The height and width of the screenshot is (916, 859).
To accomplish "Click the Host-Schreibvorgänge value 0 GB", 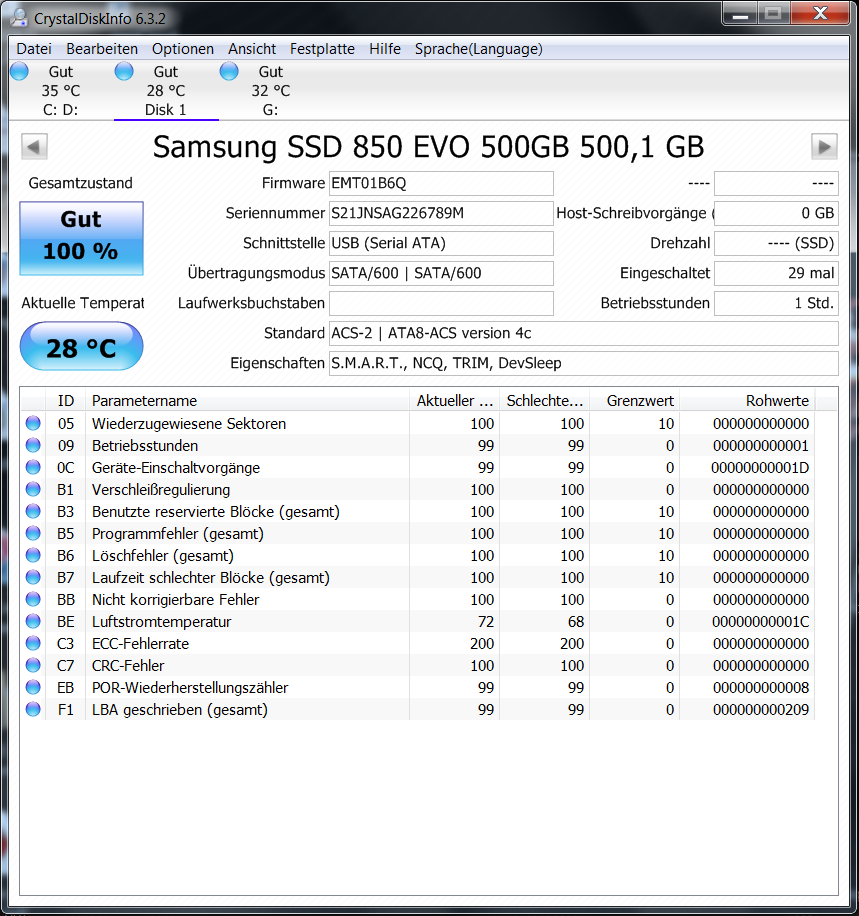I will [777, 213].
